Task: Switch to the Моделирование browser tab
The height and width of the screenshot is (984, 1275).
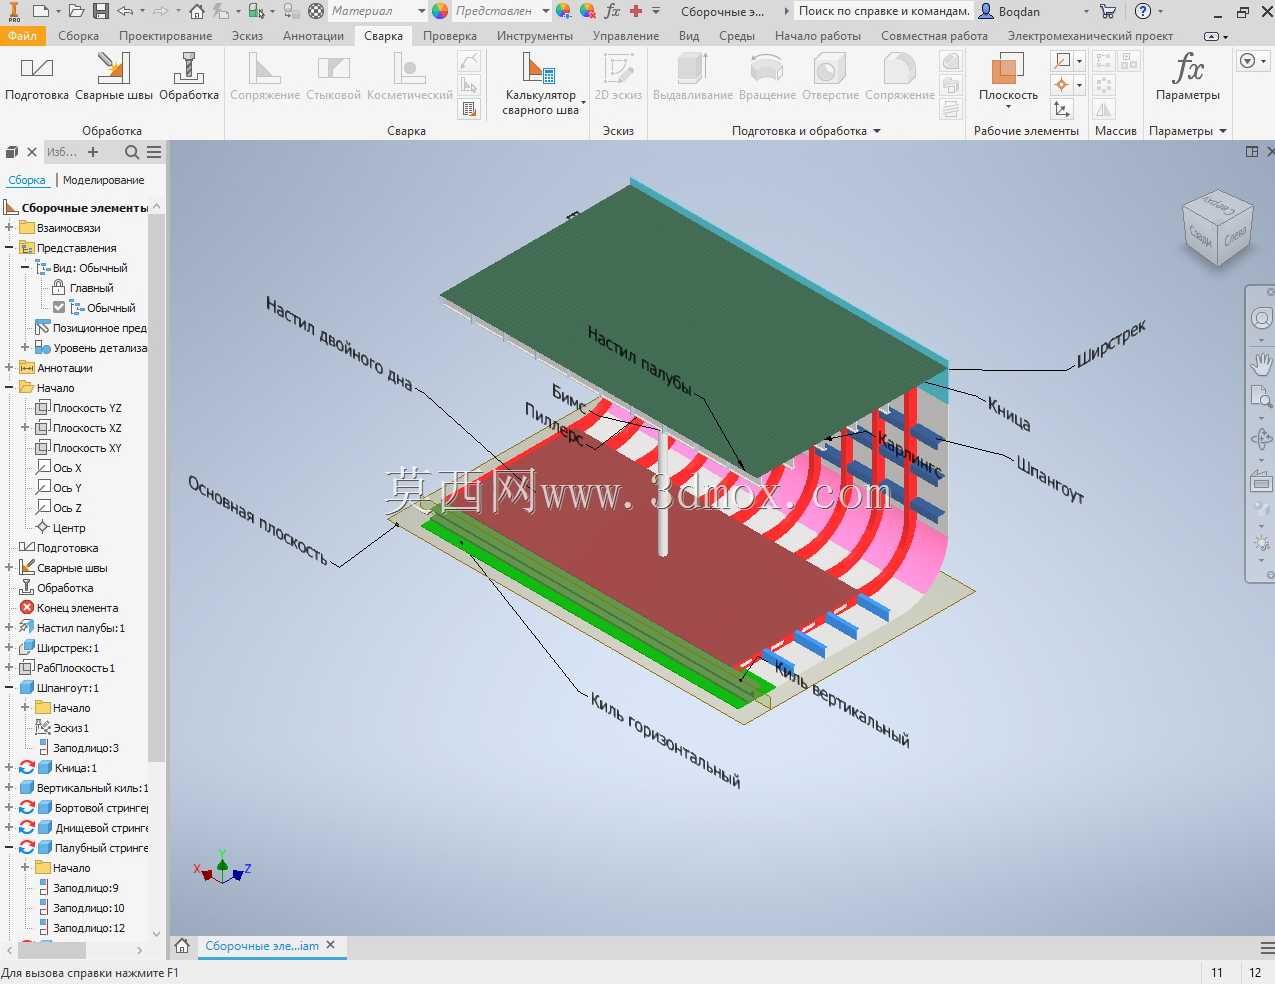Action: click(103, 180)
